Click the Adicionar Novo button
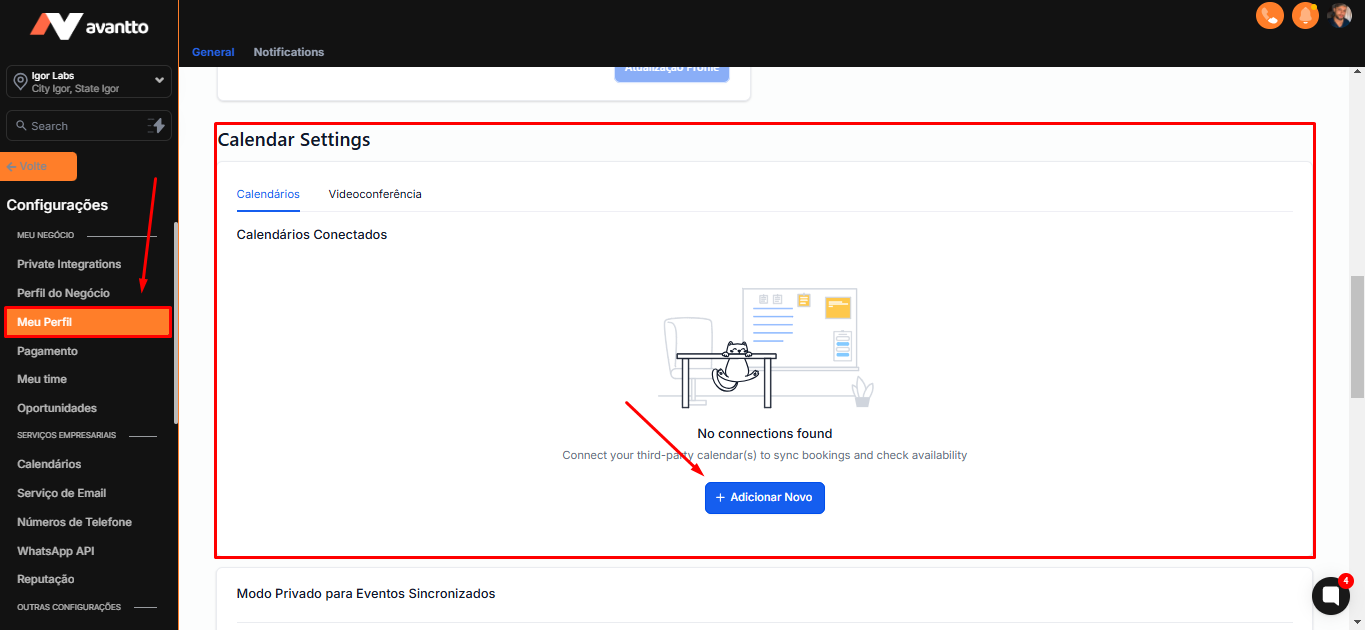The image size is (1365, 630). click(x=764, y=498)
